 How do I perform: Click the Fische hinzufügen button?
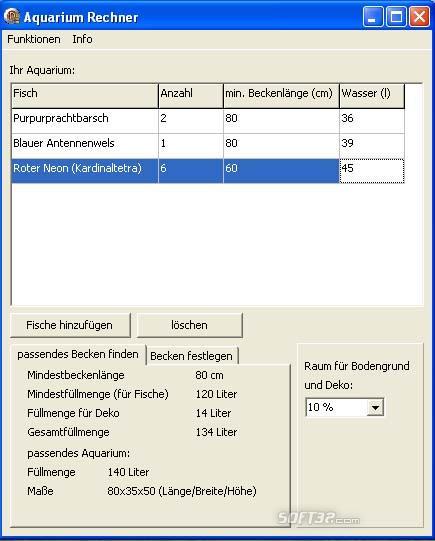70,325
